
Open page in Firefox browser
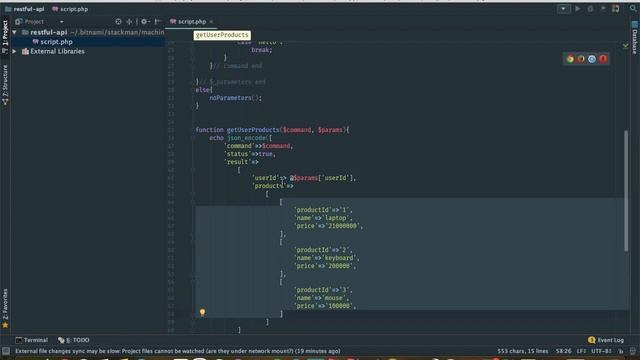[581, 59]
